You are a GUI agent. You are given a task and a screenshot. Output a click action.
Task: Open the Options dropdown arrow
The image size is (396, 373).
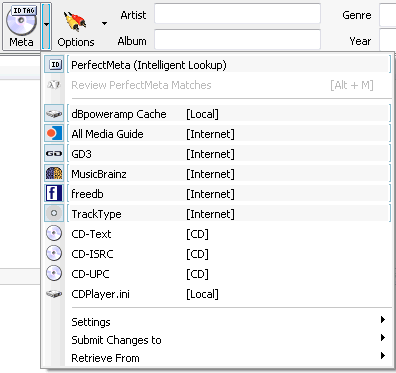[x=104, y=24]
